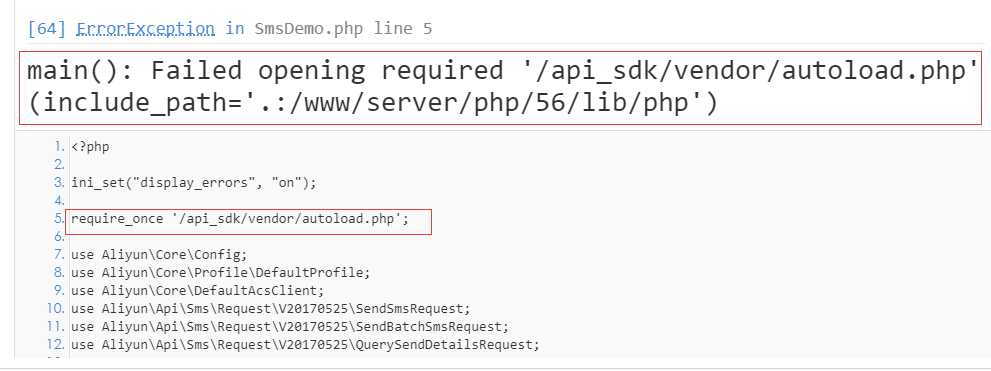991x371 pixels.
Task: Click the SendSmsRequest use statement
Action: [x=271, y=309]
